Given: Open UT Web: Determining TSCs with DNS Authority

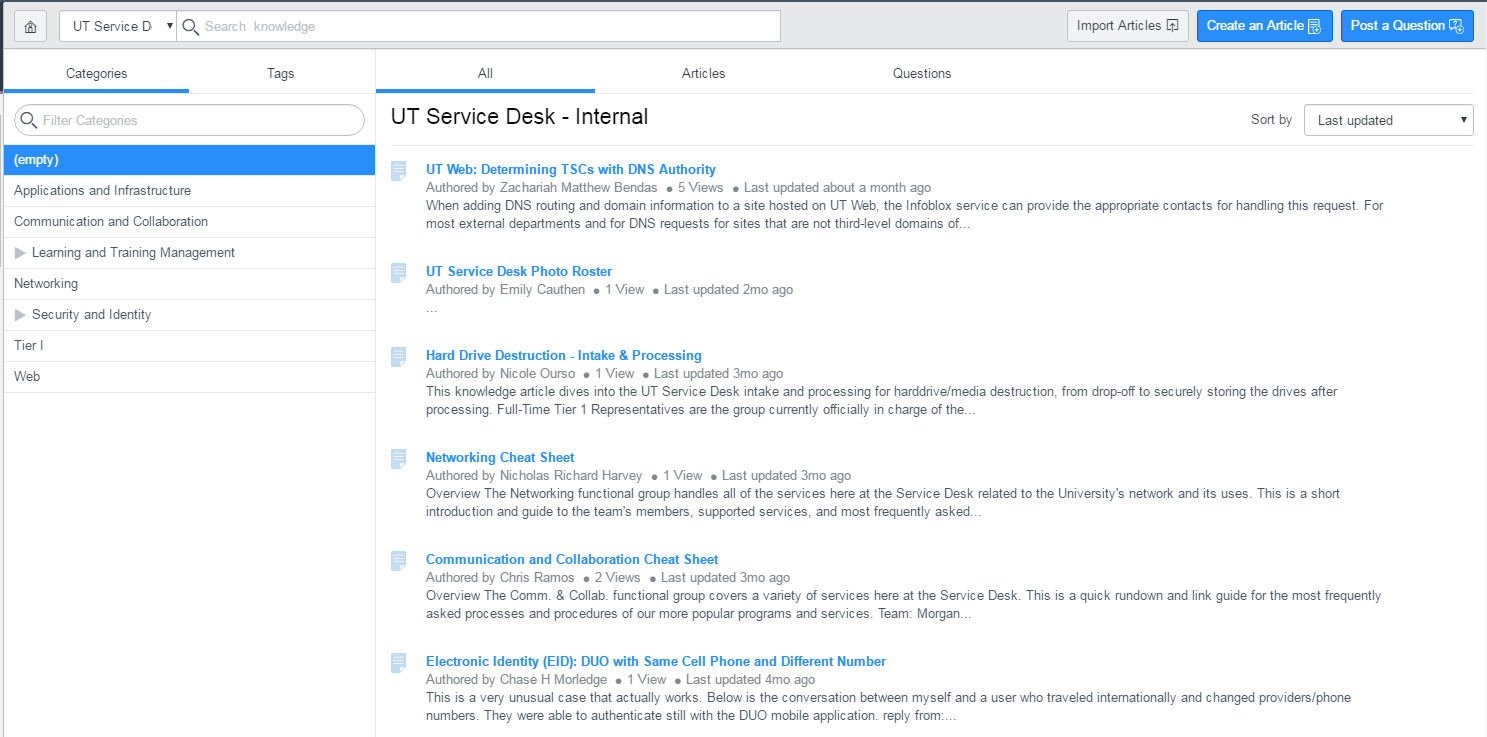Looking at the screenshot, I should tap(571, 169).
